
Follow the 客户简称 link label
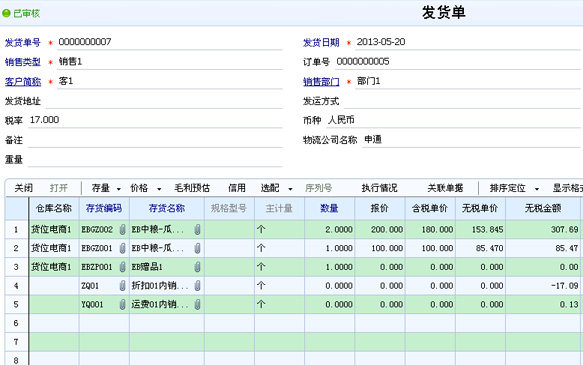23,82
